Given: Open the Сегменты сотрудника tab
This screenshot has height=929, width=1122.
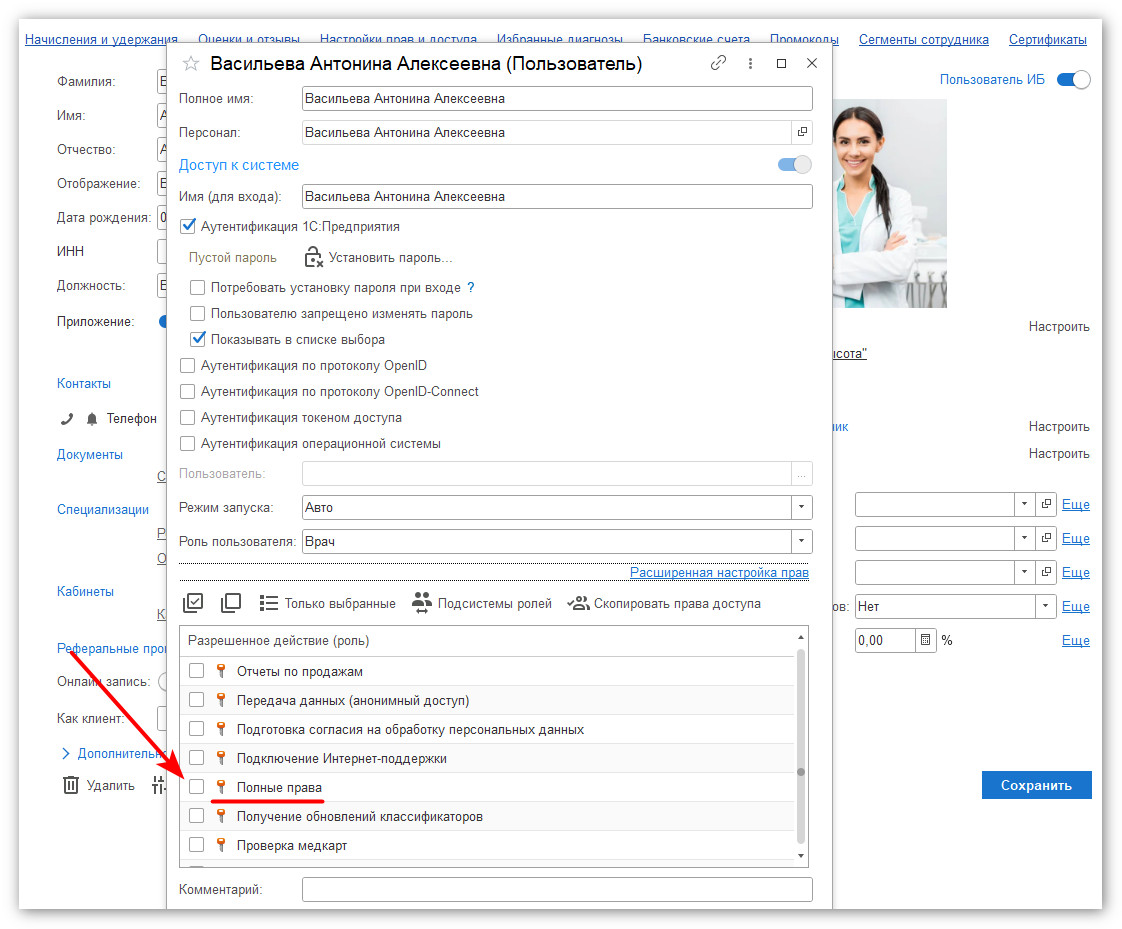Looking at the screenshot, I should tap(923, 40).
